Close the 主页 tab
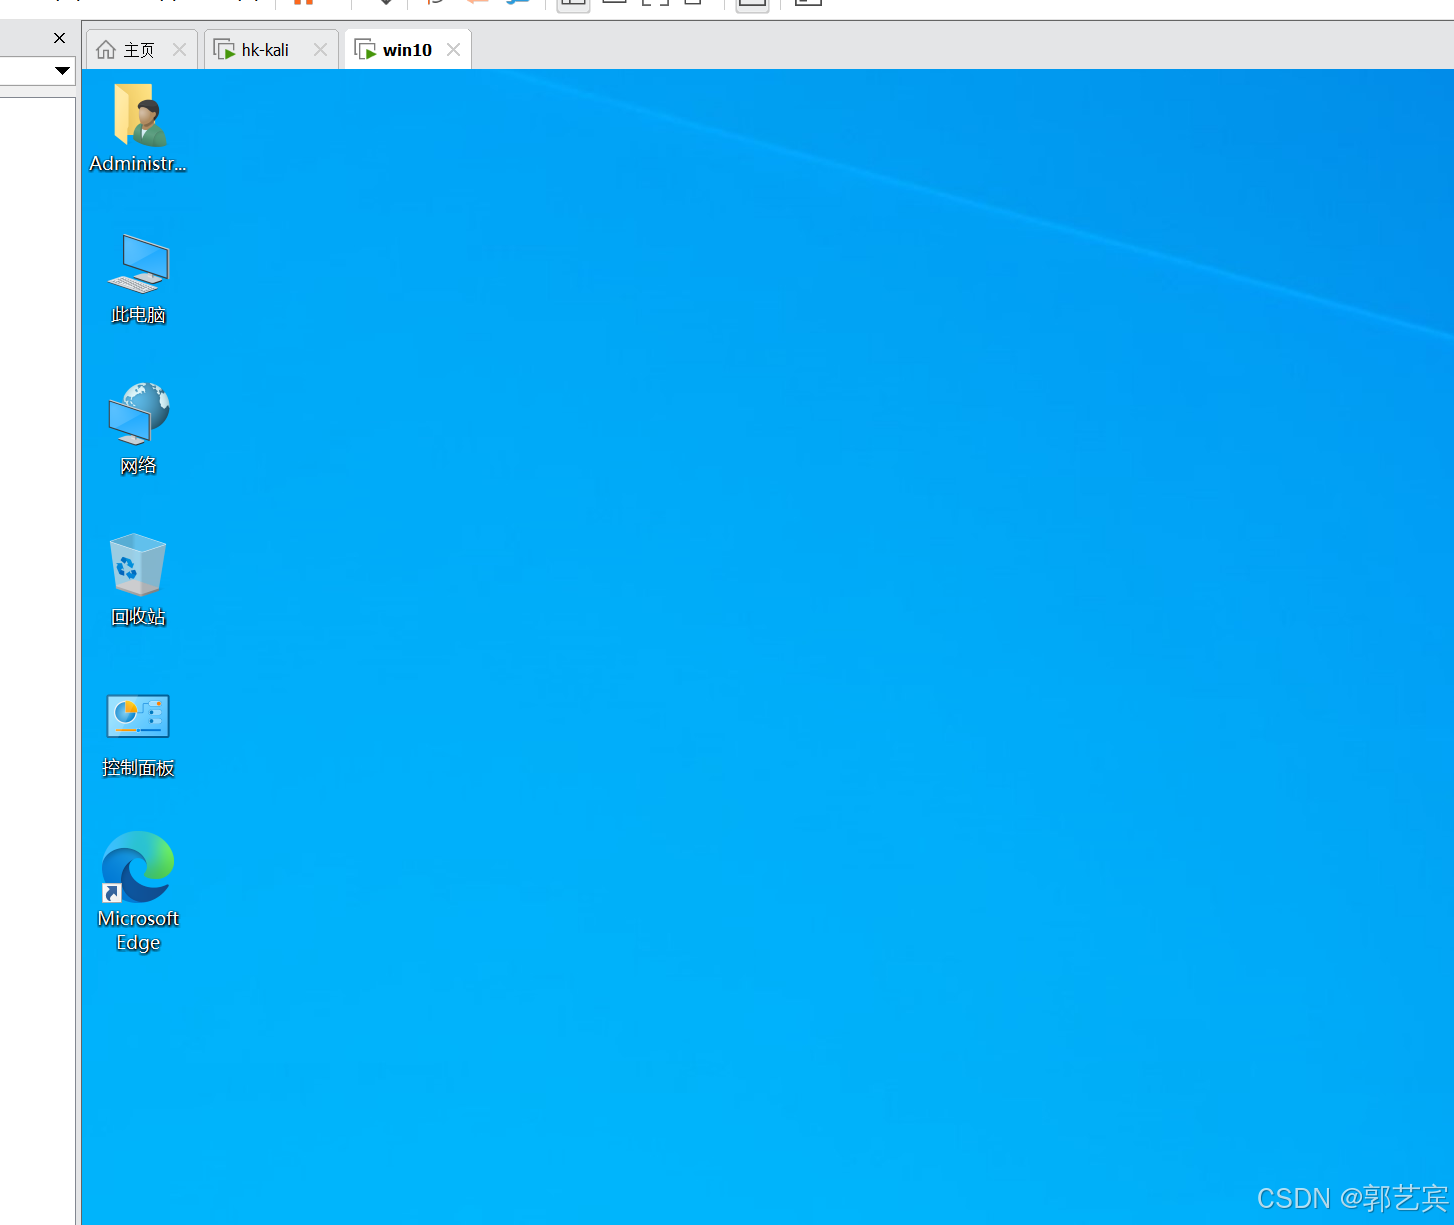Image resolution: width=1454 pixels, height=1225 pixels. [x=179, y=50]
